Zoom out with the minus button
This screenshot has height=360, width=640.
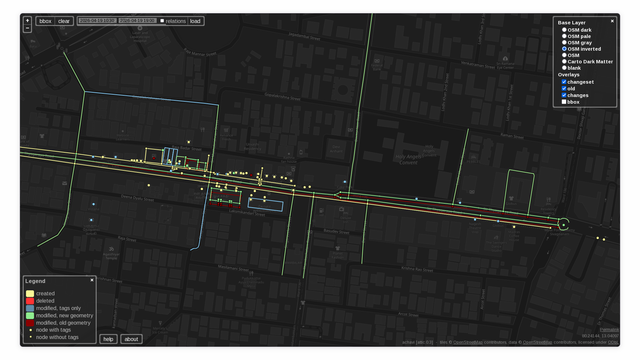coord(27,28)
